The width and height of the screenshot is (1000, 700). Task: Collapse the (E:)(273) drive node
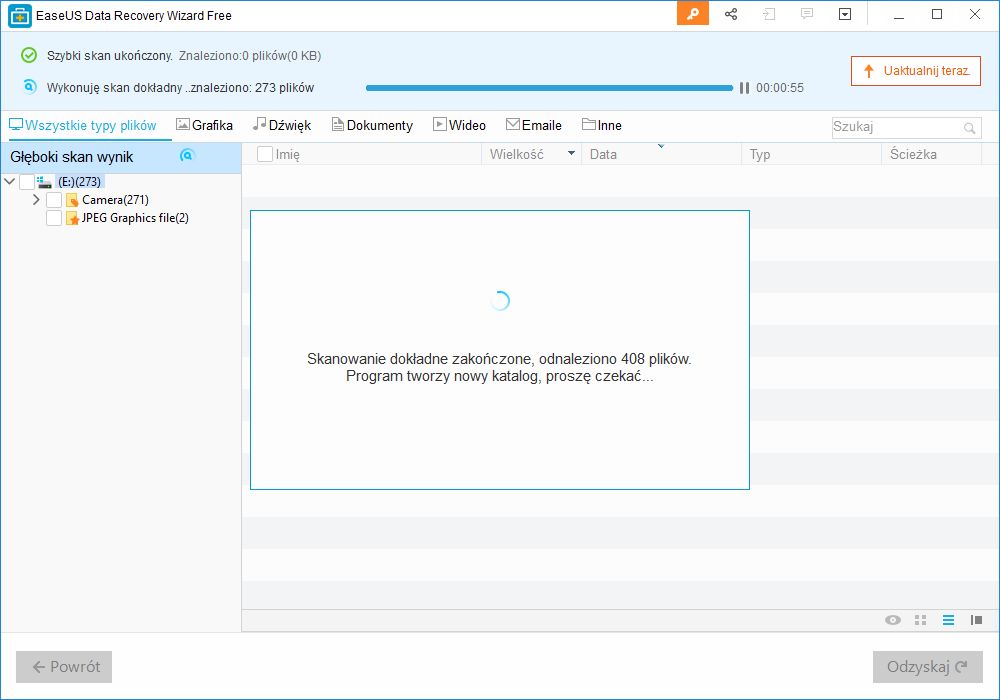(x=10, y=182)
